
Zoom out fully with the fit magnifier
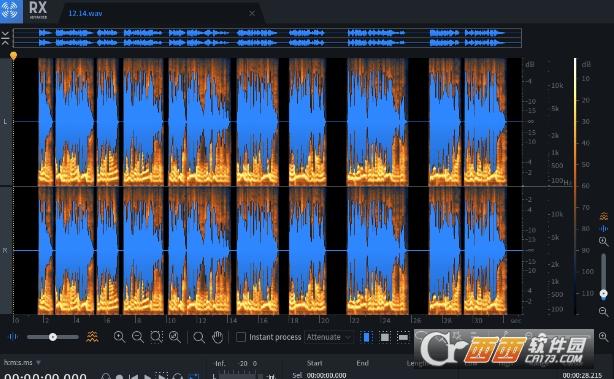click(x=175, y=337)
